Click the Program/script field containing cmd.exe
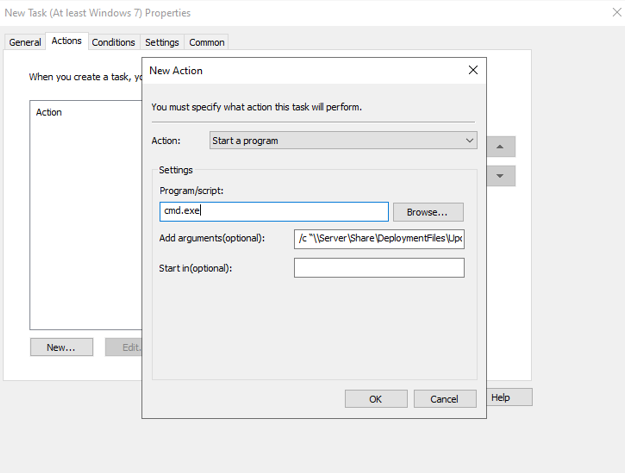This screenshot has width=625, height=473. pyautogui.click(x=274, y=211)
